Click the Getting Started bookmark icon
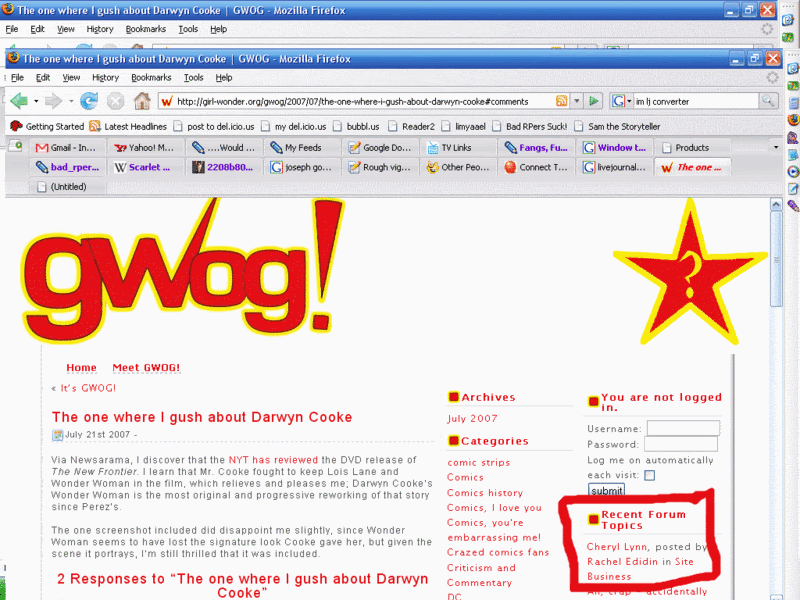 (16, 126)
